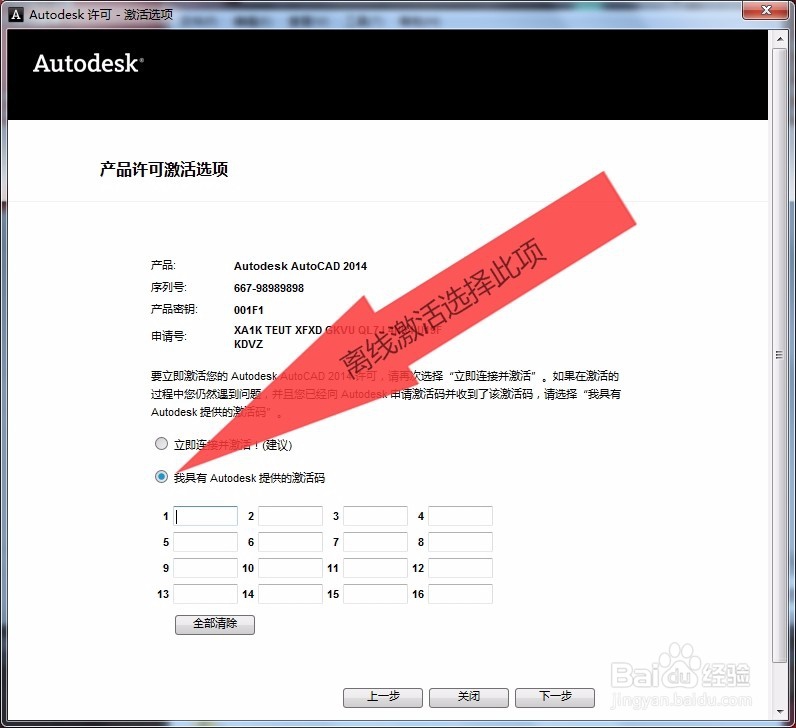
Task: Click activation code field 13
Action: 205,594
